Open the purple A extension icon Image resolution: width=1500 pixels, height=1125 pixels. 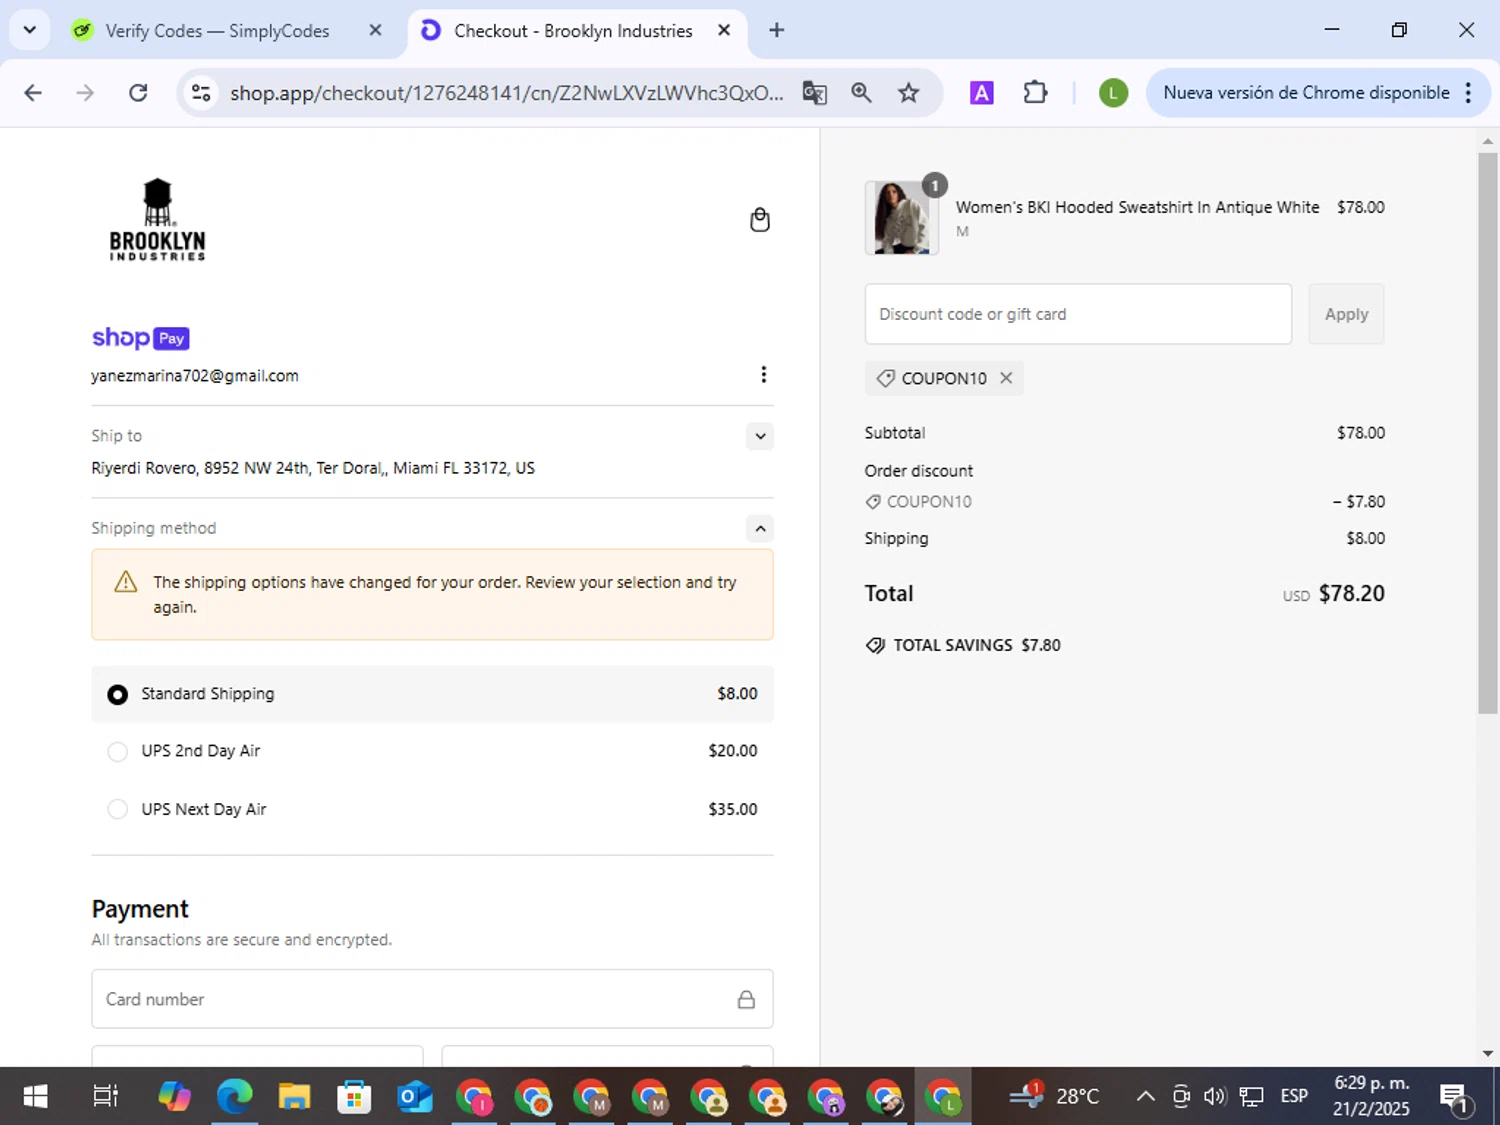coord(982,93)
